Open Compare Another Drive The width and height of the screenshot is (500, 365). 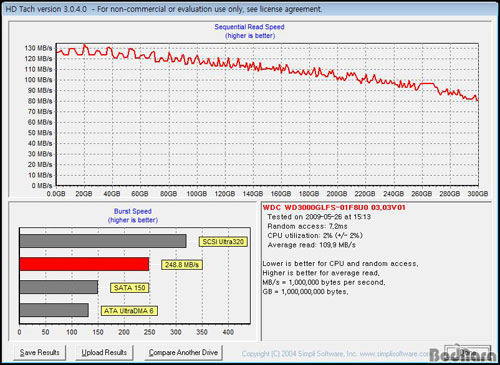183,353
